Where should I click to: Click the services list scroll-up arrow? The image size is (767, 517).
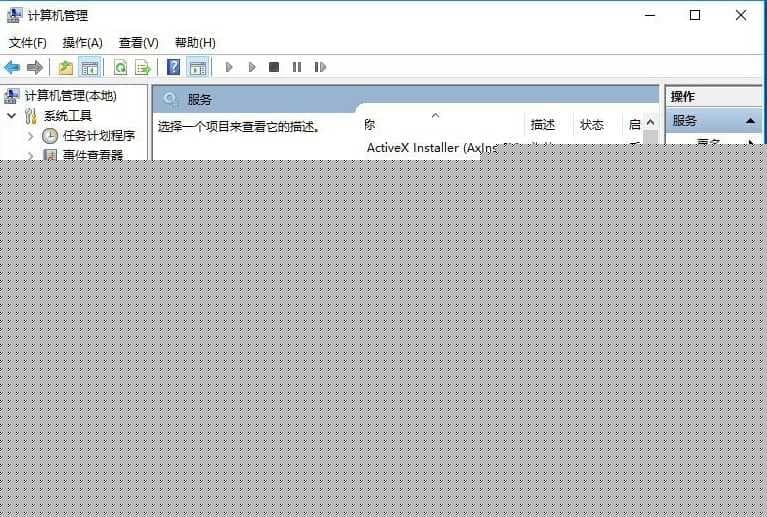650,122
